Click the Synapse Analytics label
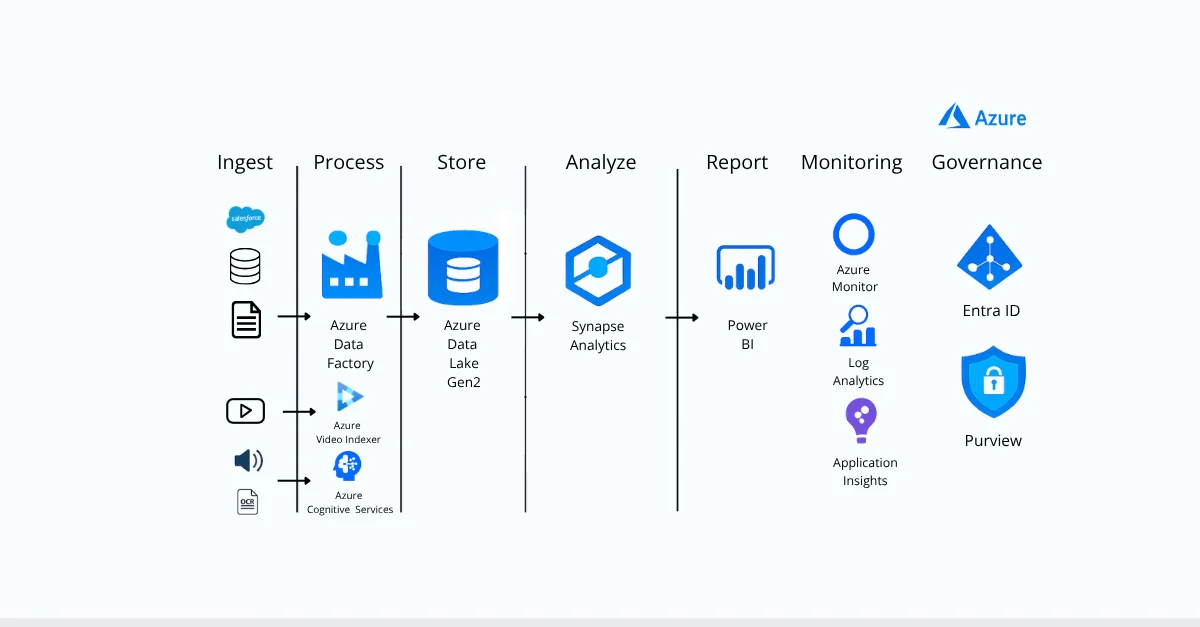Viewport: 1200px width, 627px height. [x=598, y=336]
